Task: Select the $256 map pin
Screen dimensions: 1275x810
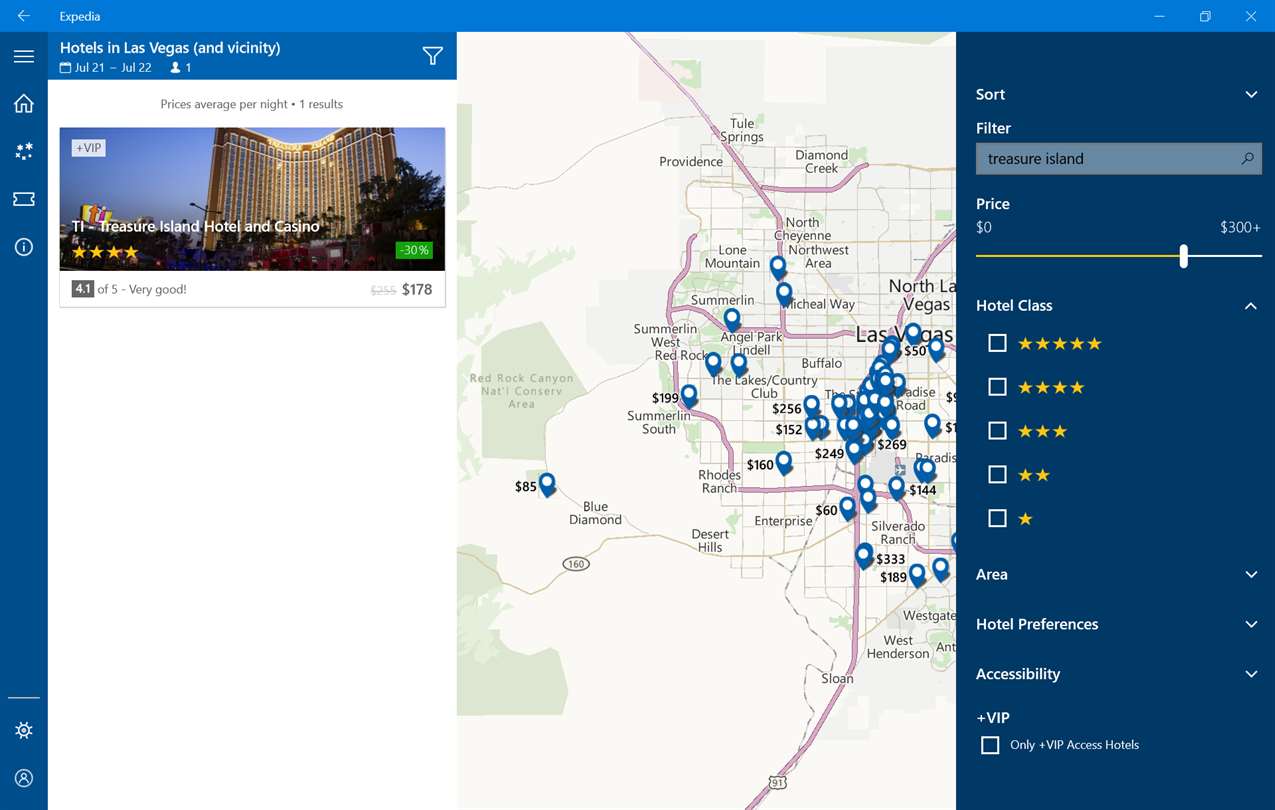Action: (812, 407)
